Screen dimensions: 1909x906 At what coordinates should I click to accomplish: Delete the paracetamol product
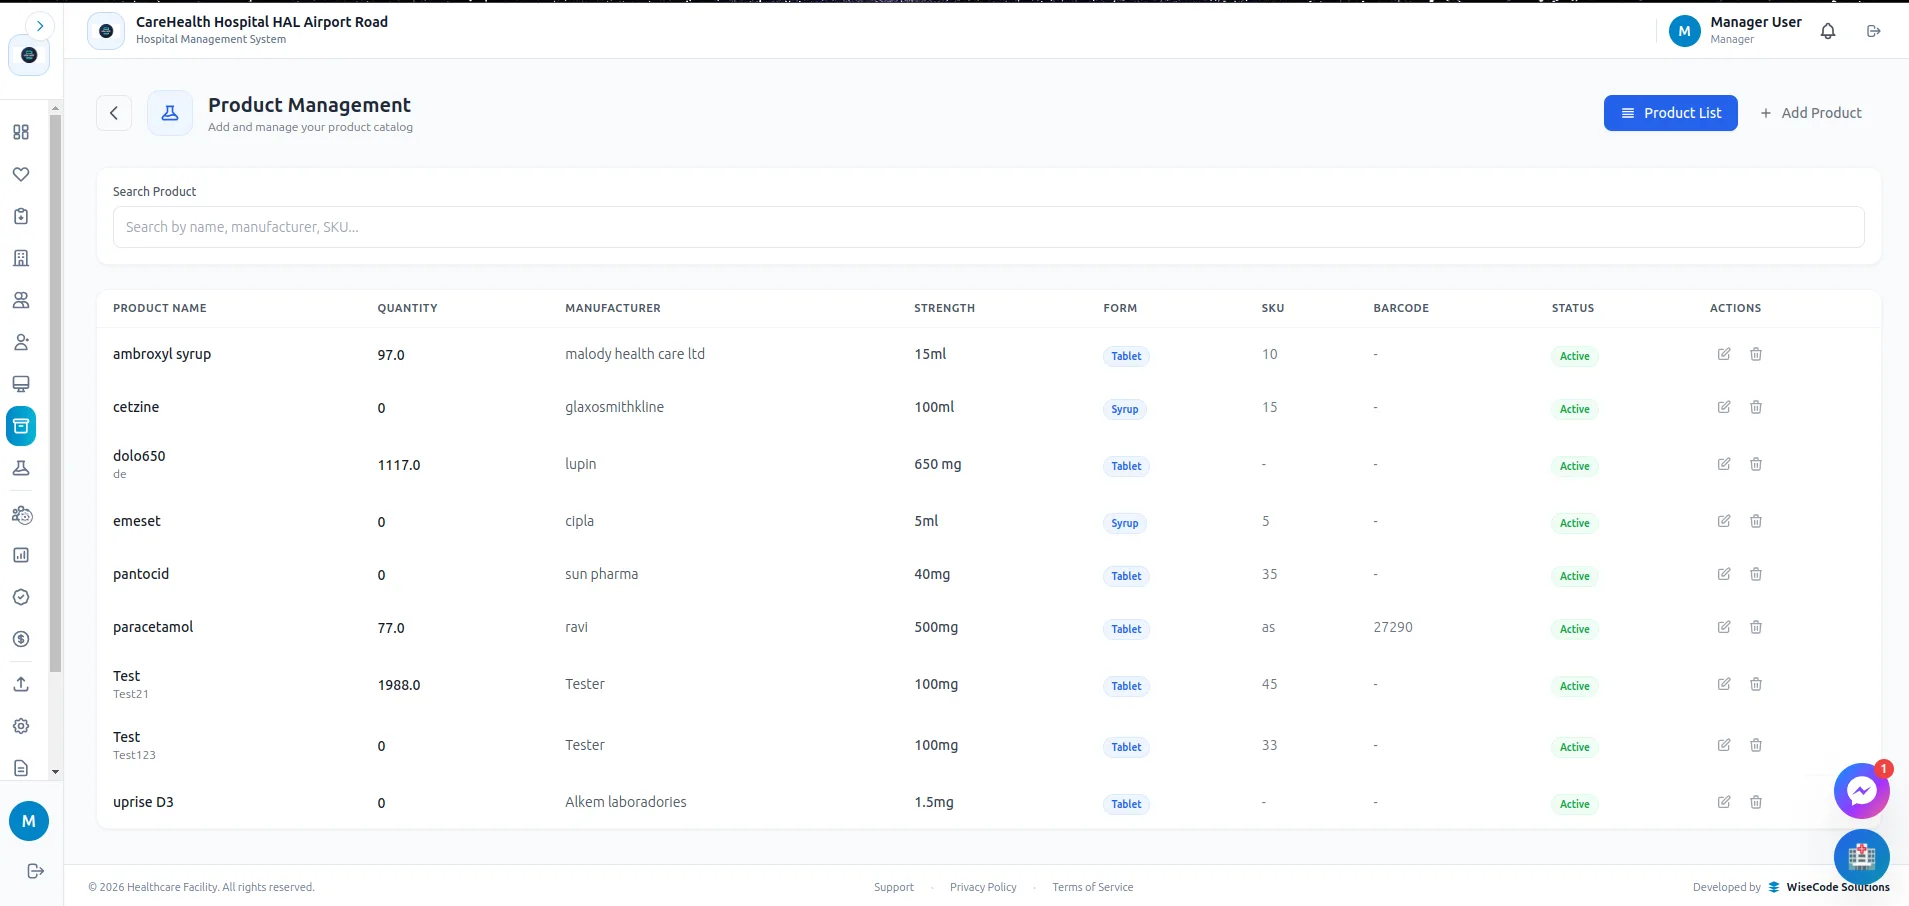pyautogui.click(x=1756, y=627)
